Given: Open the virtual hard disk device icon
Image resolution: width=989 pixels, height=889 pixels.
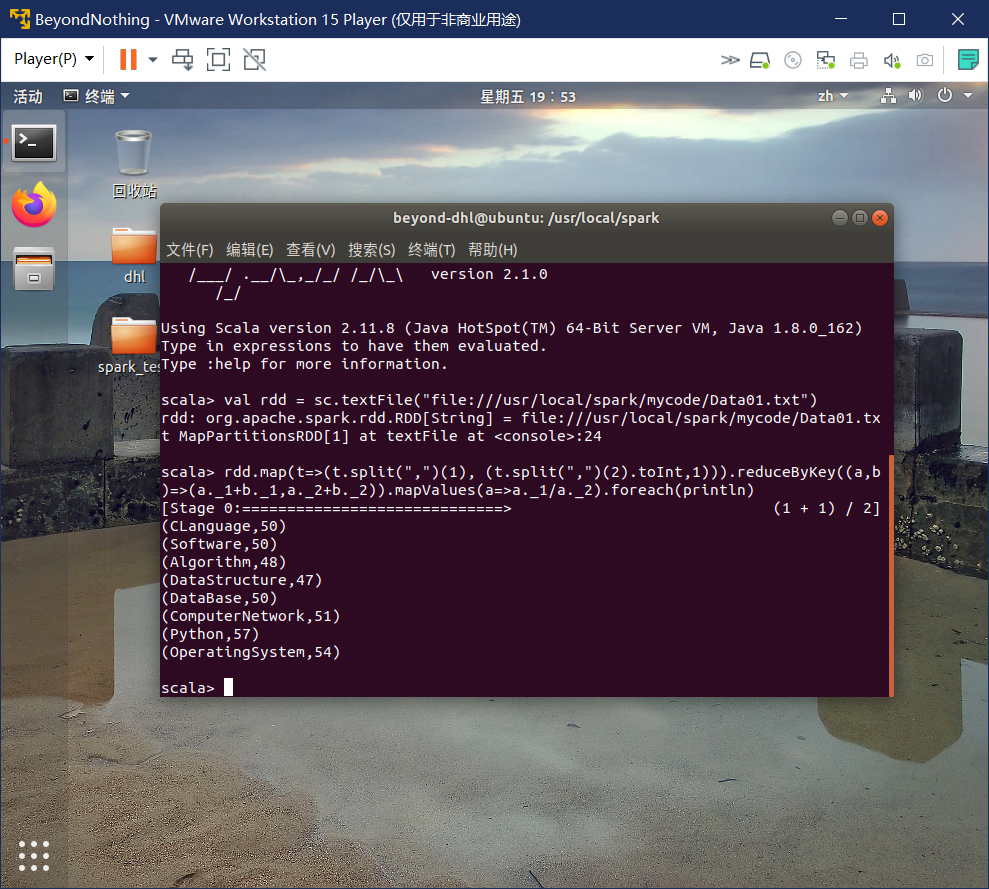Looking at the screenshot, I should (760, 60).
